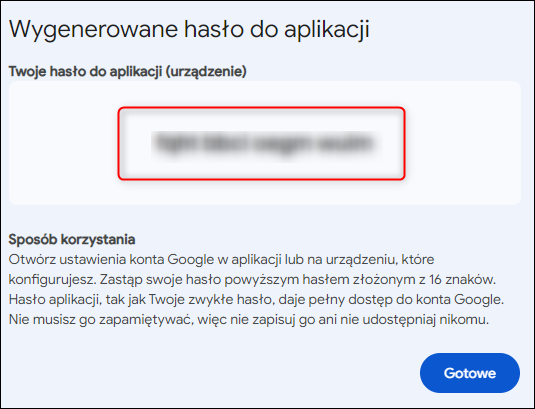Click the 'Wygenerowane hasło do aplikacji' dialog title
The image size is (535, 409).
tap(189, 29)
